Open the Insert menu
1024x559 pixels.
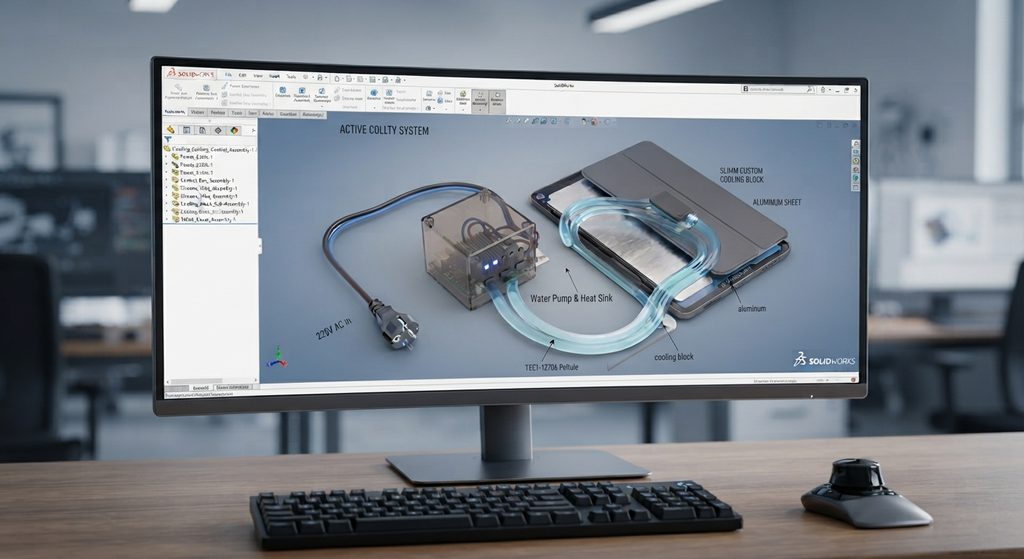274,76
